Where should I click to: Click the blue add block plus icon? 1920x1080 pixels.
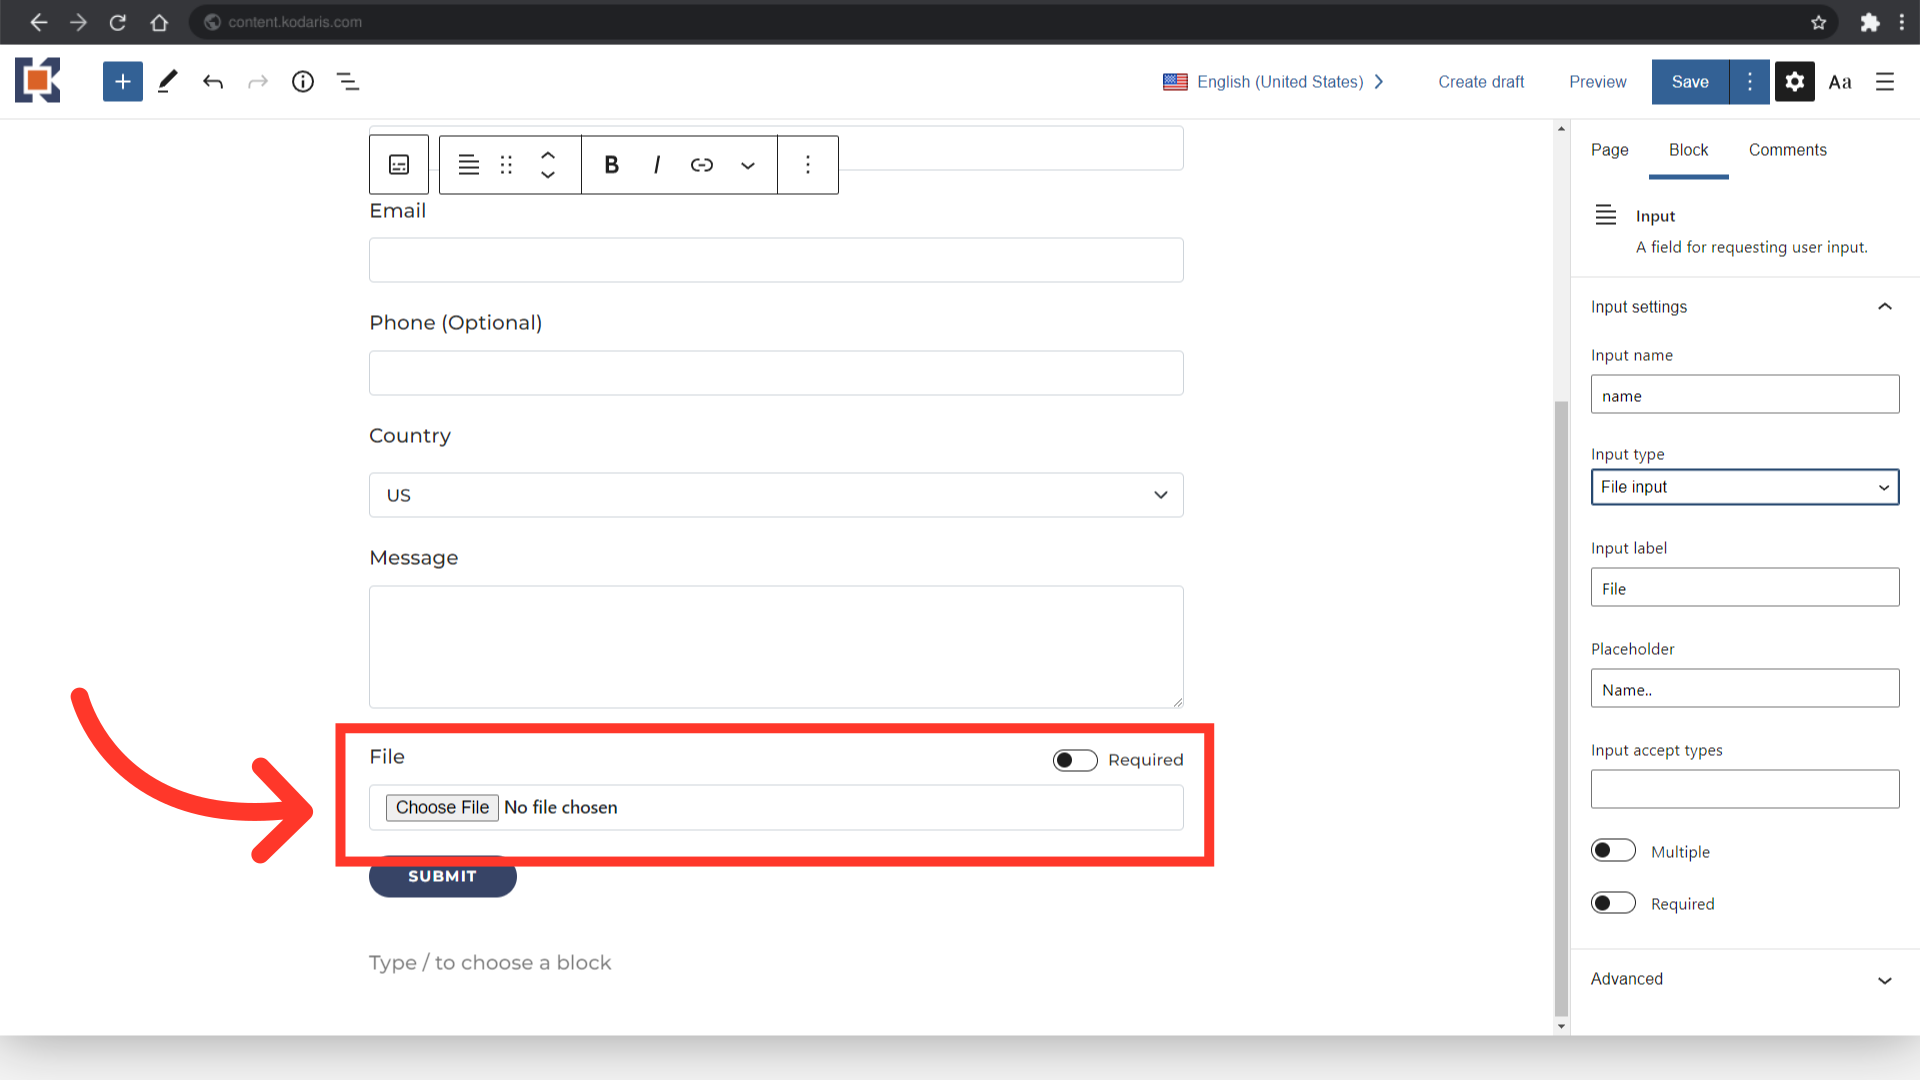click(x=122, y=82)
